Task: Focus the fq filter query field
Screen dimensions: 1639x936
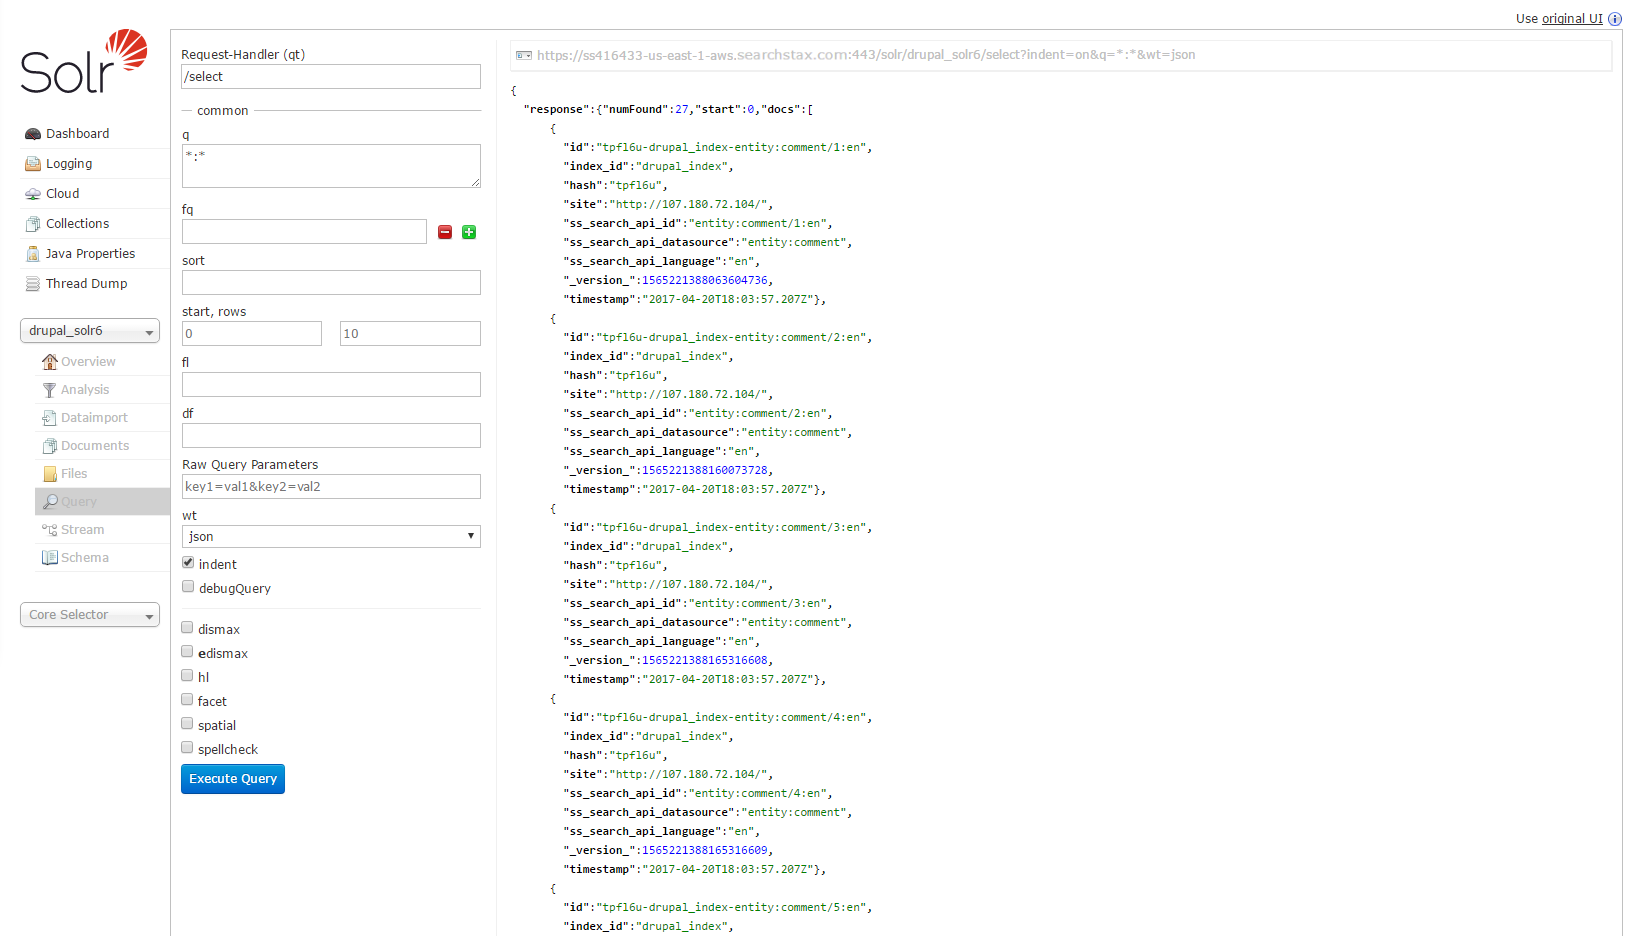Action: (x=304, y=232)
